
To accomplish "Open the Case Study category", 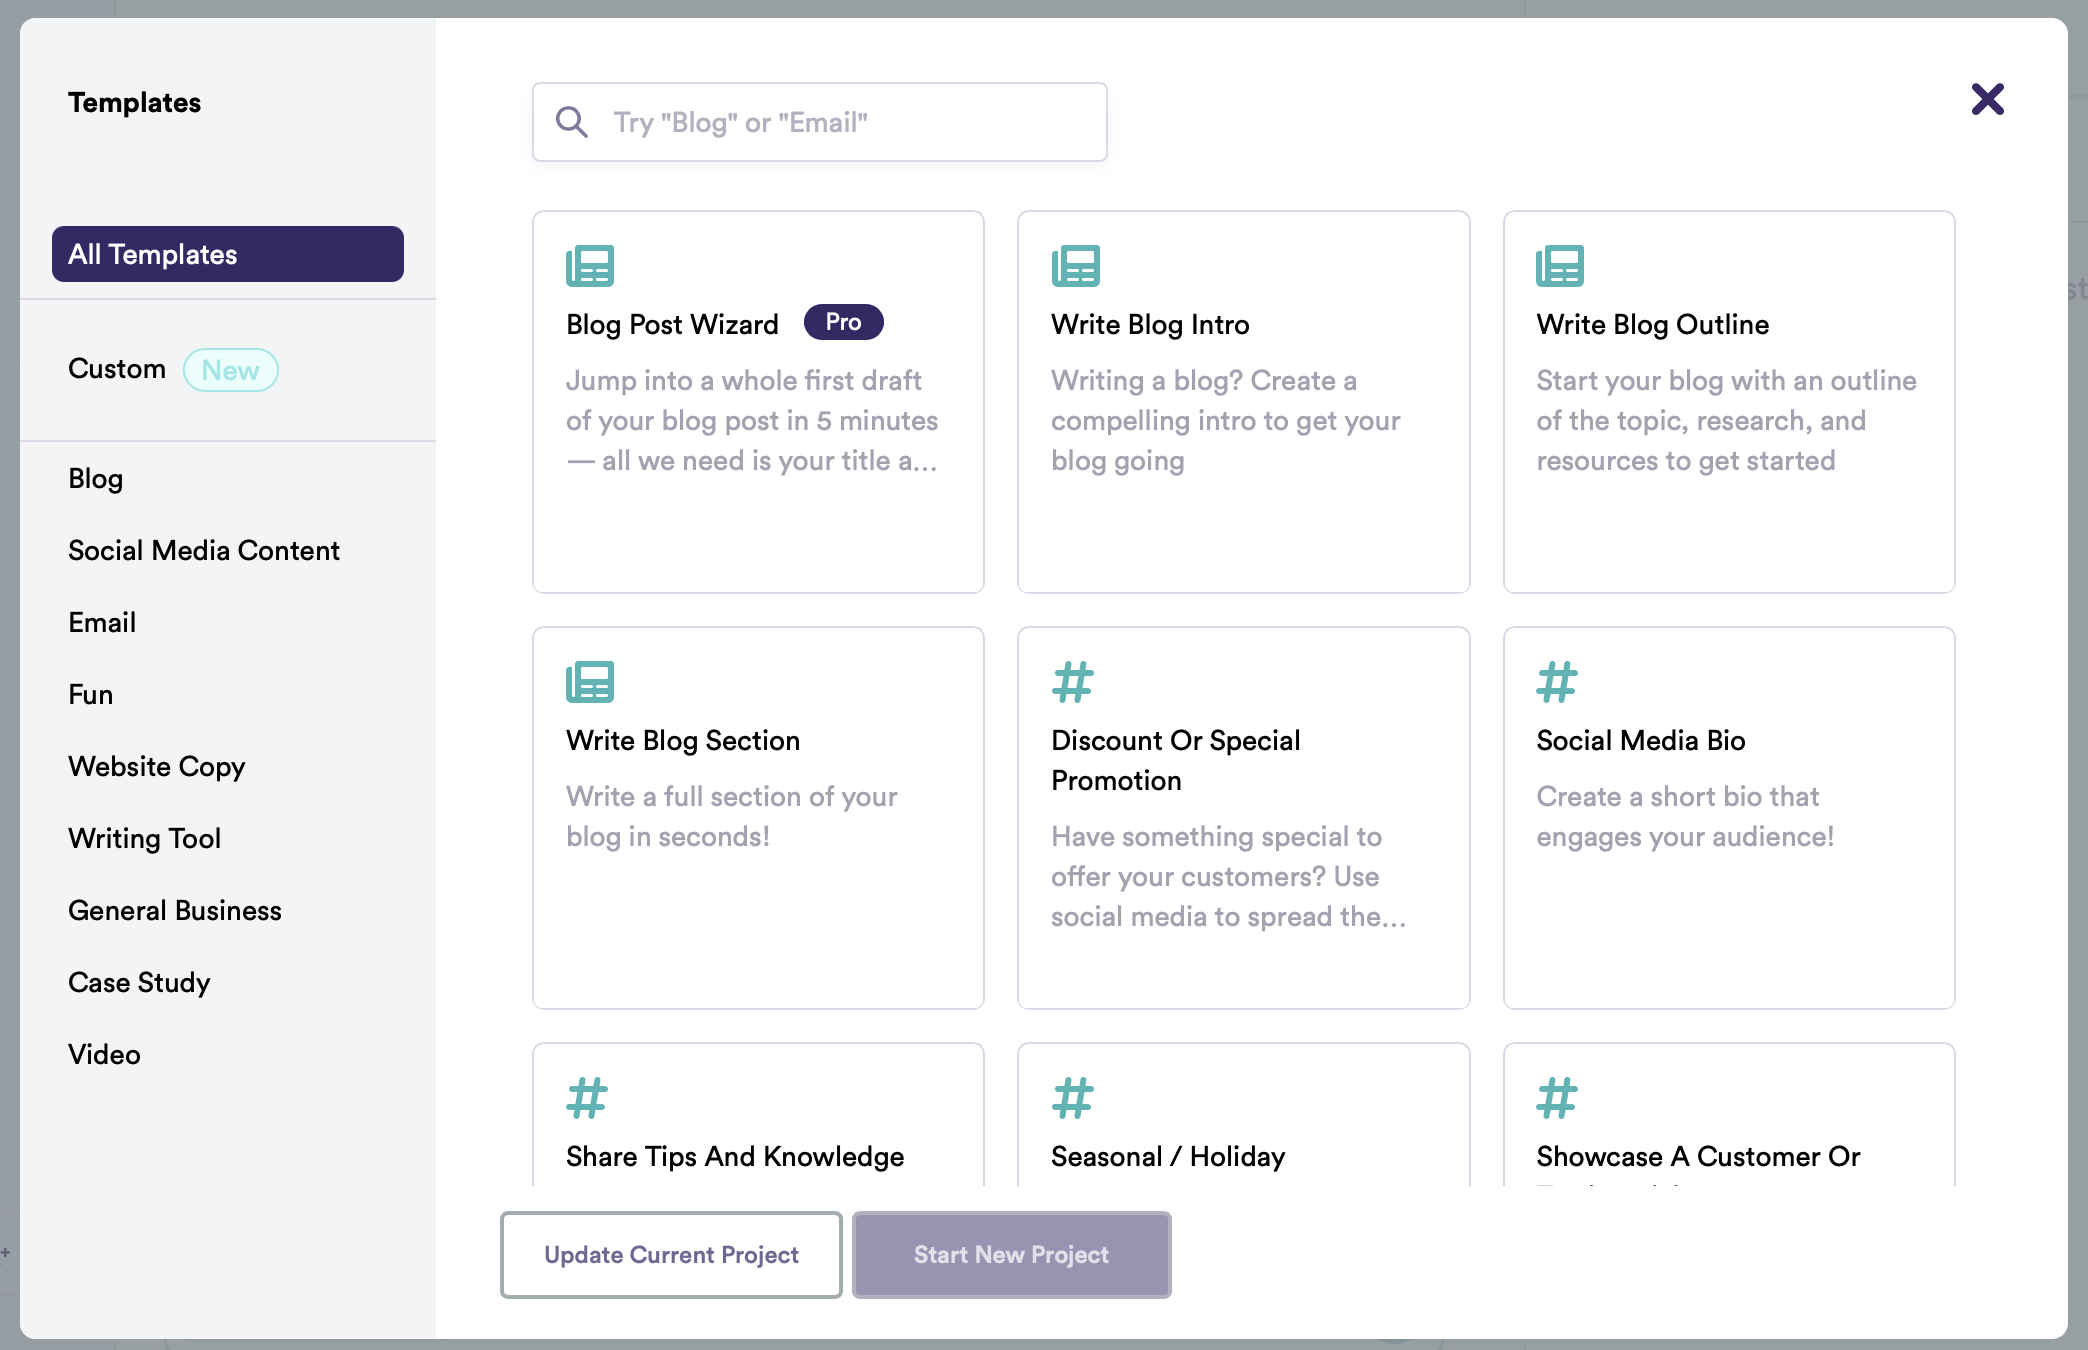I will tap(139, 982).
